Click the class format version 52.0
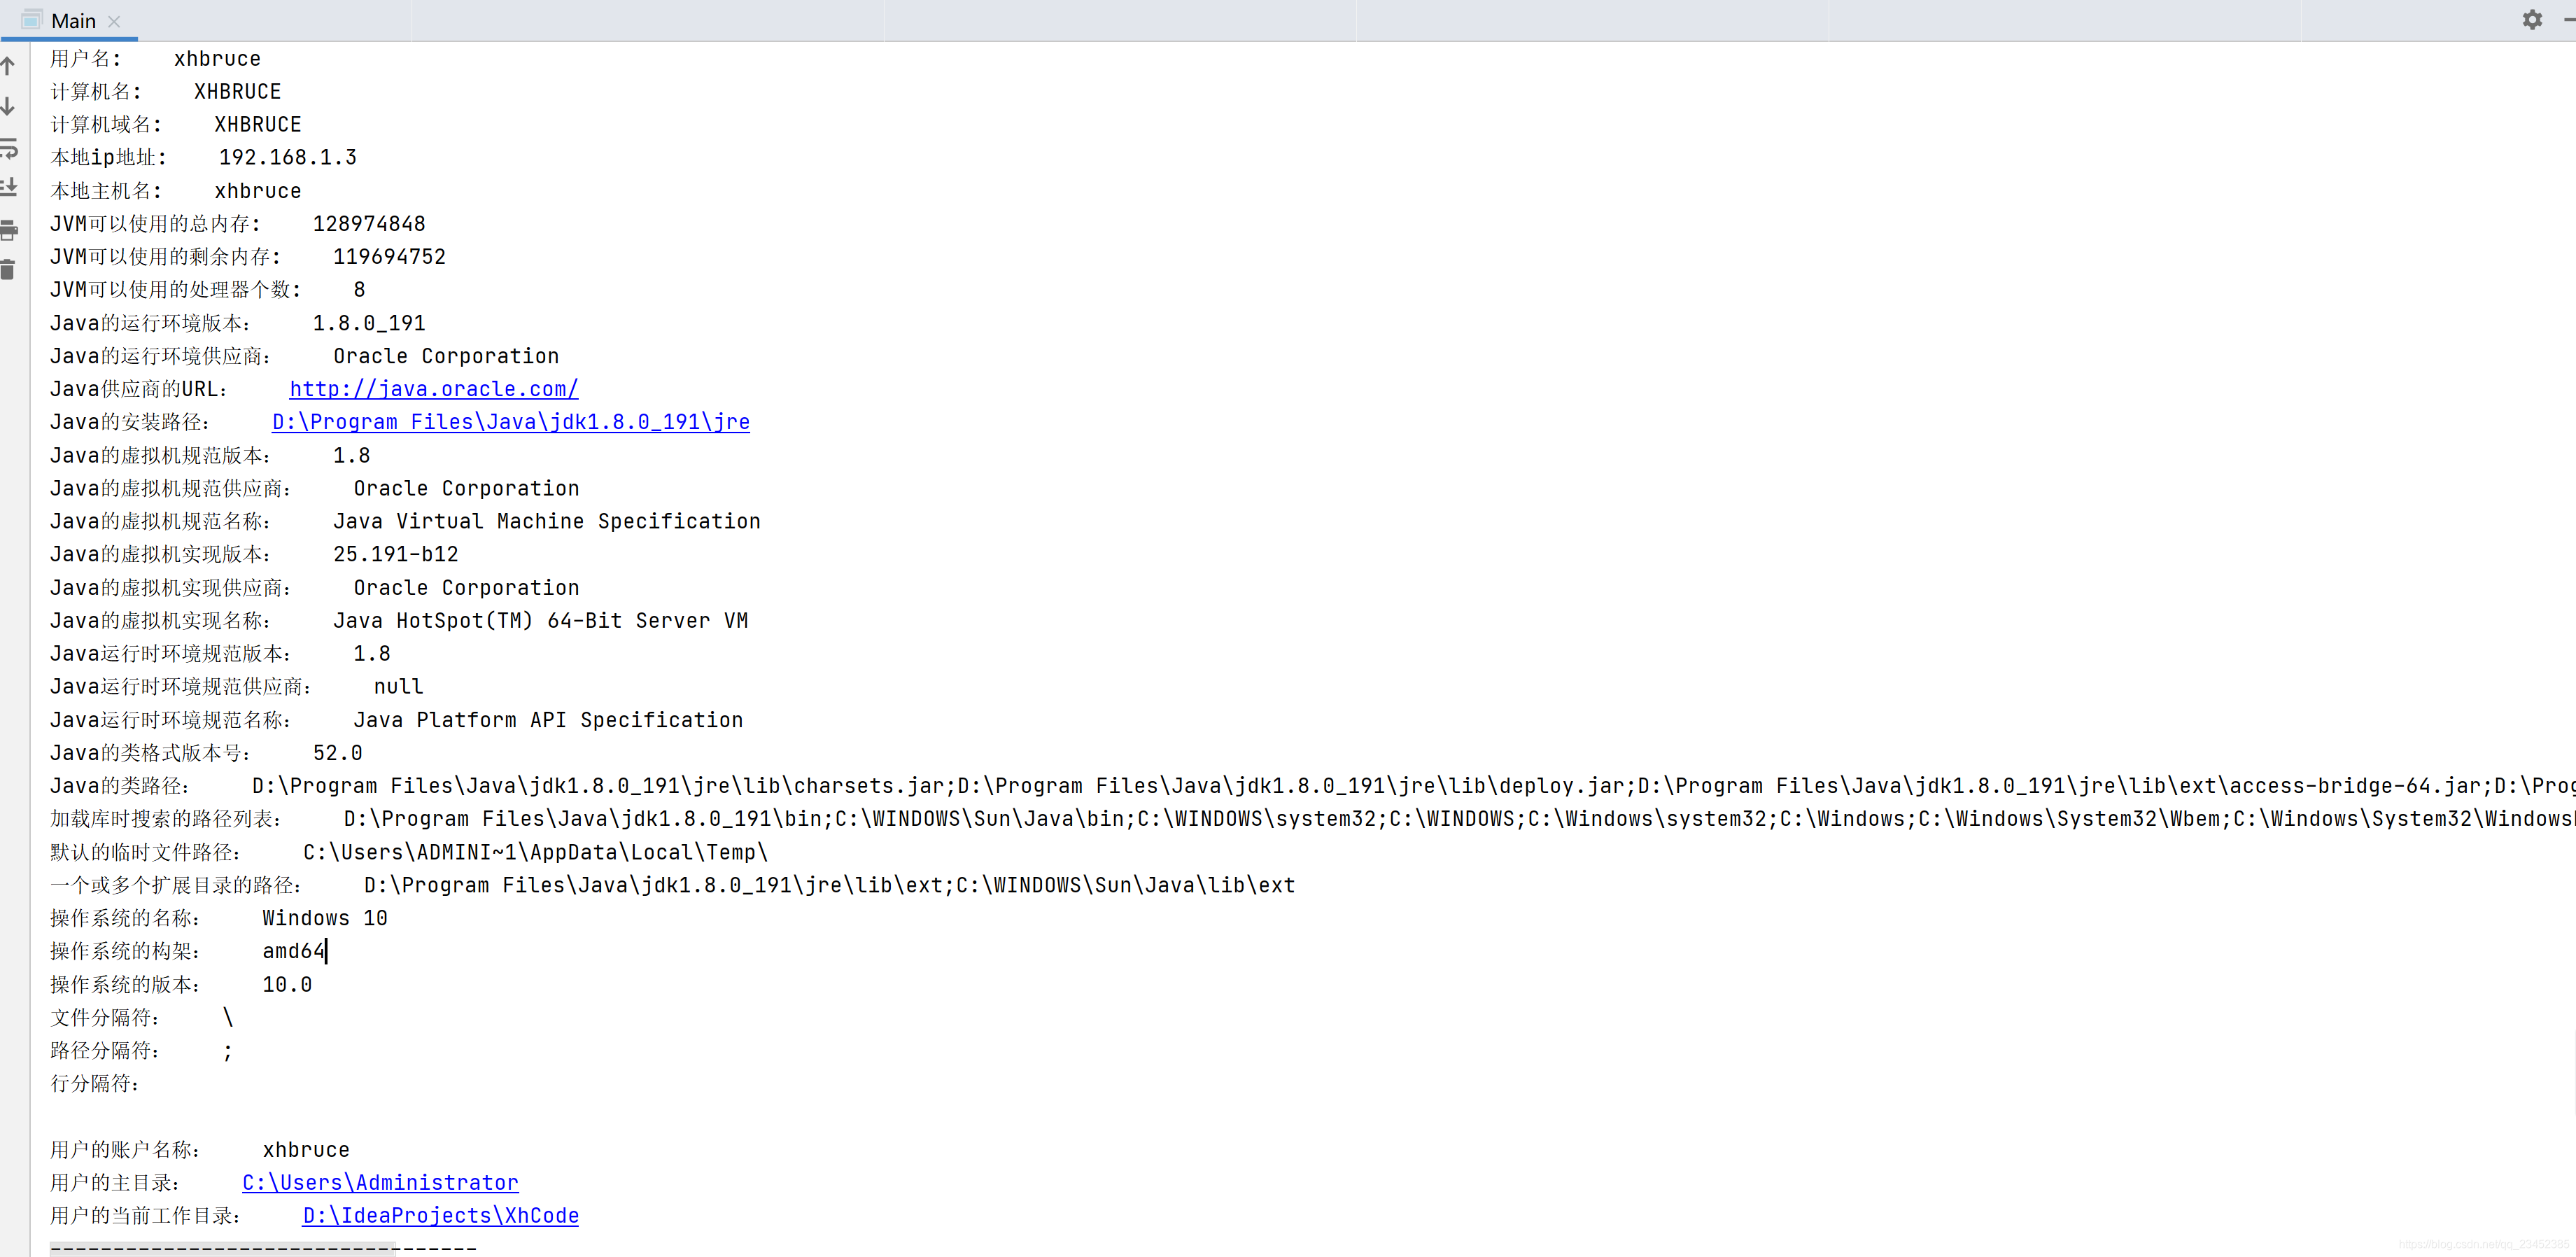 pos(337,753)
